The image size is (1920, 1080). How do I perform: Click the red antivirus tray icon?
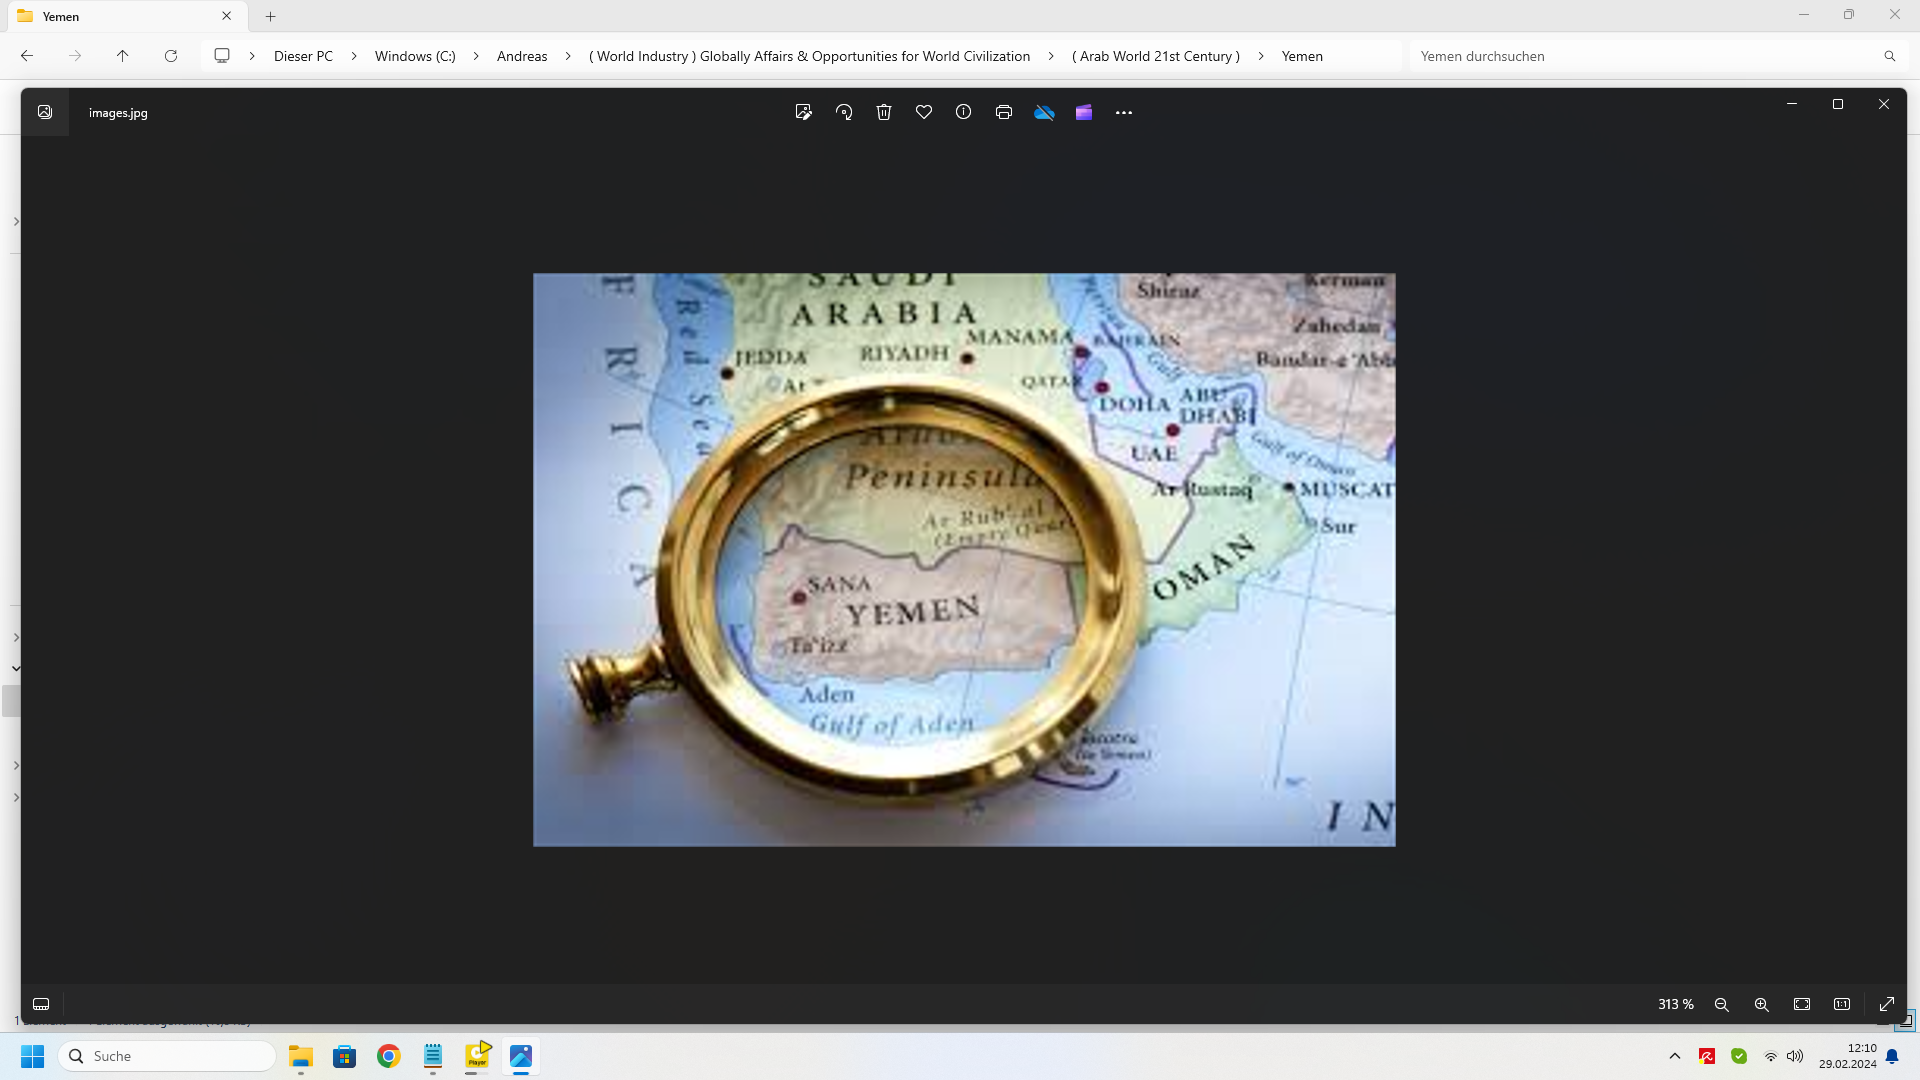click(x=1707, y=1056)
